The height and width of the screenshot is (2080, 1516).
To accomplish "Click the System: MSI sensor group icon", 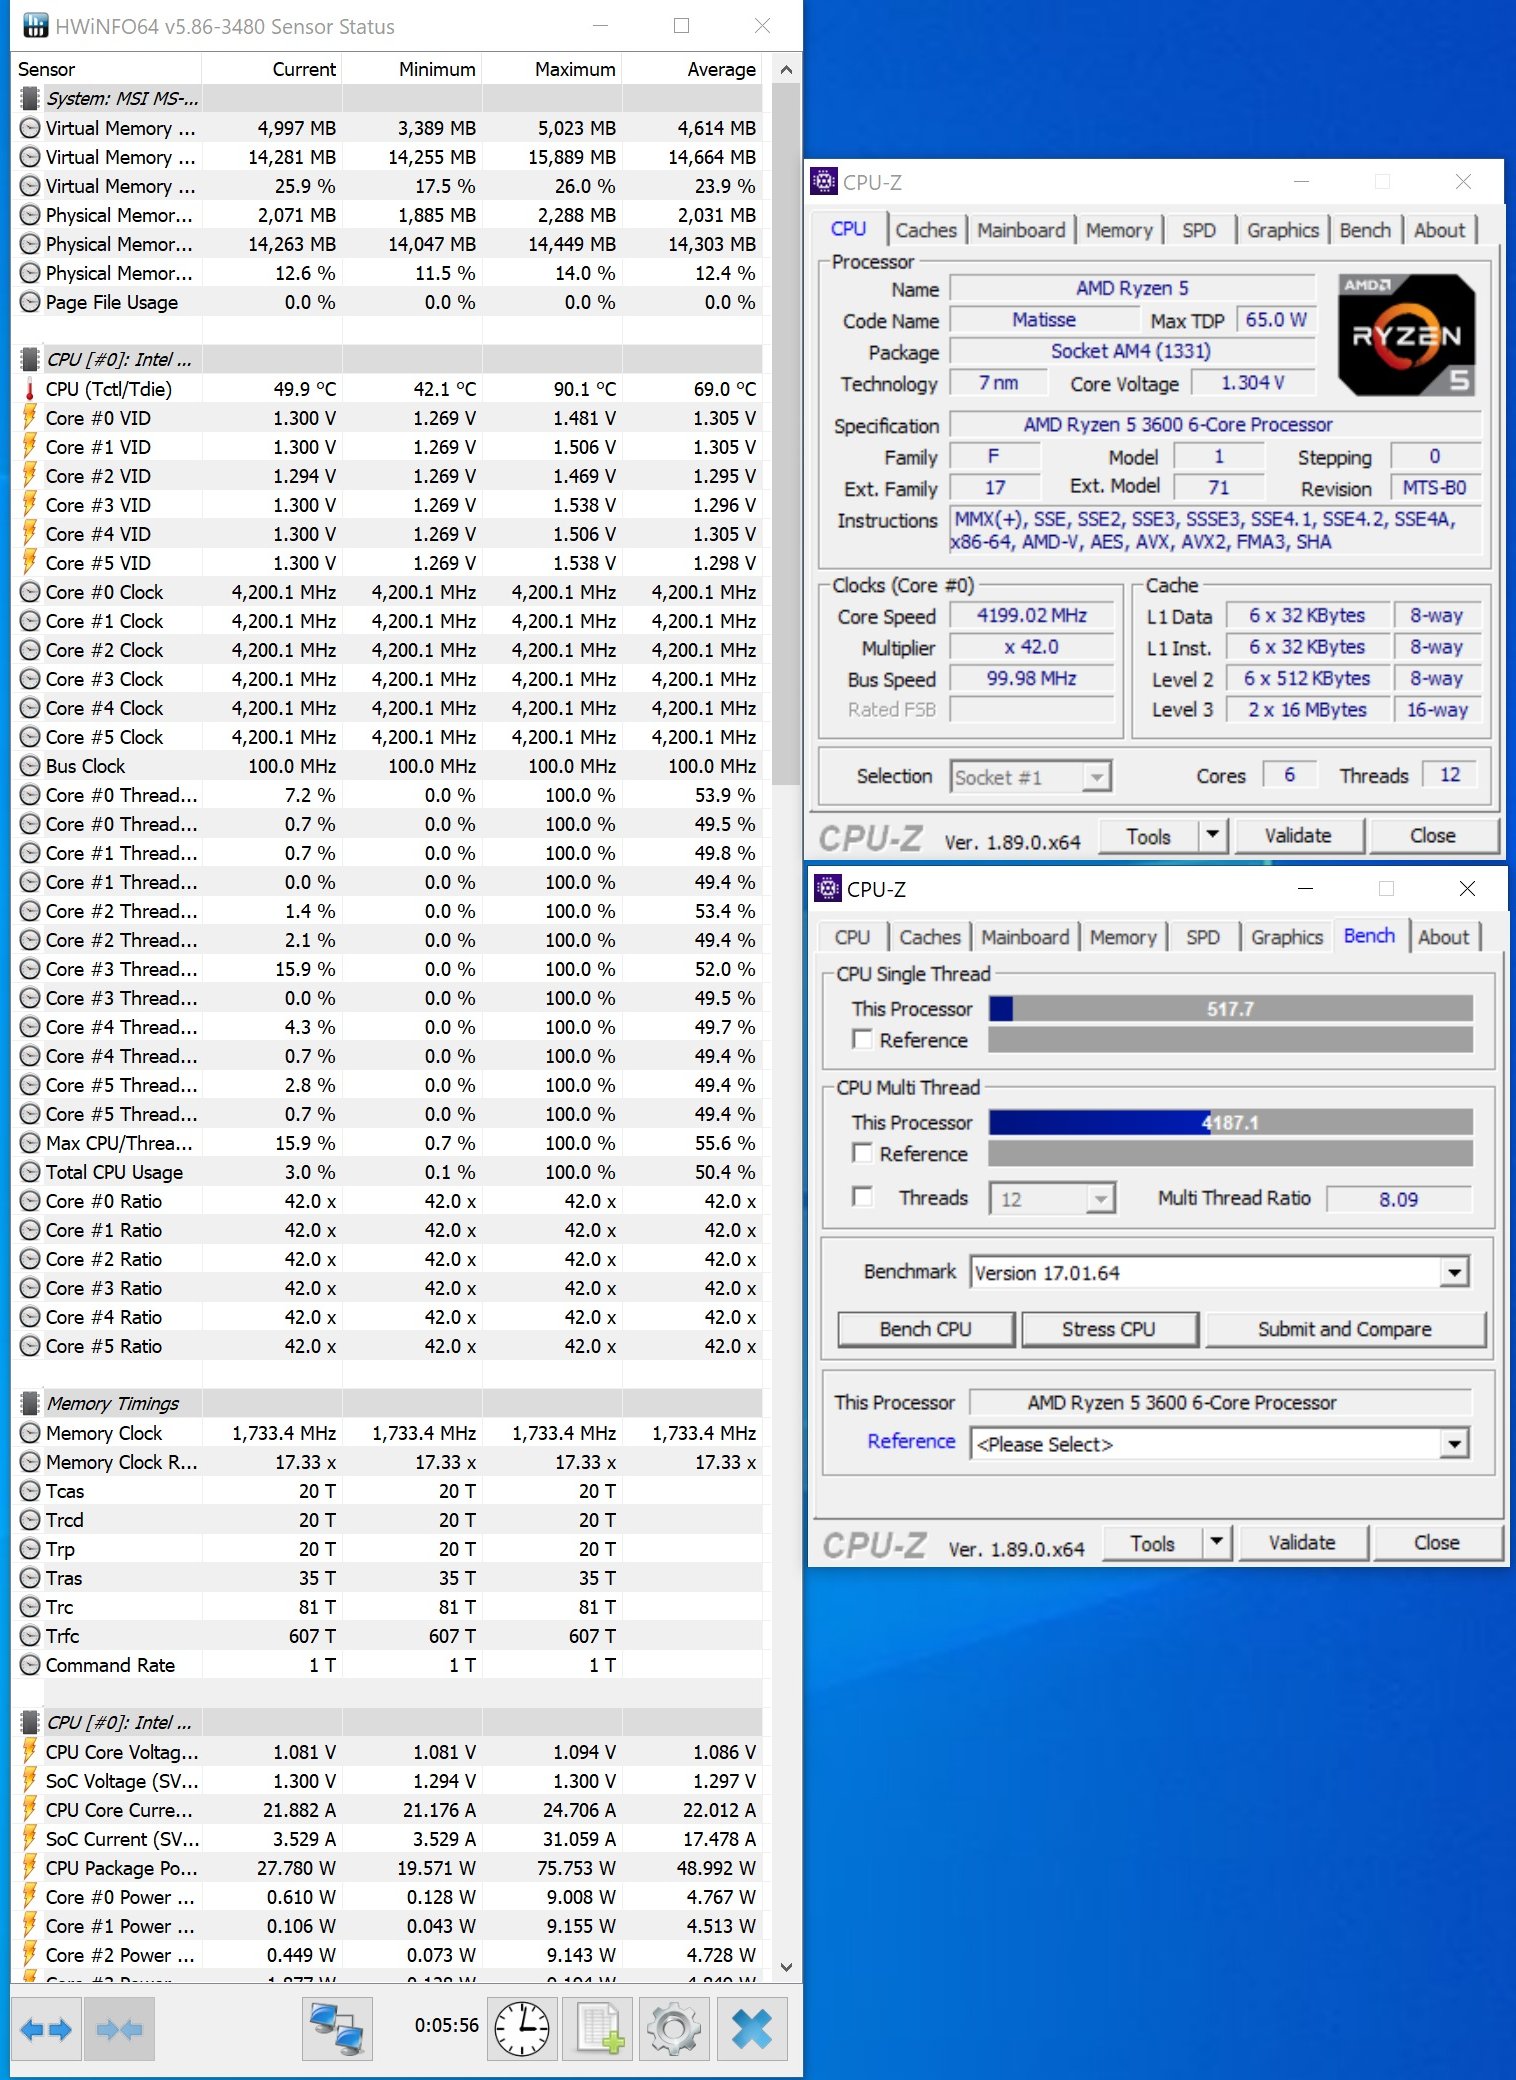I will pos(30,98).
